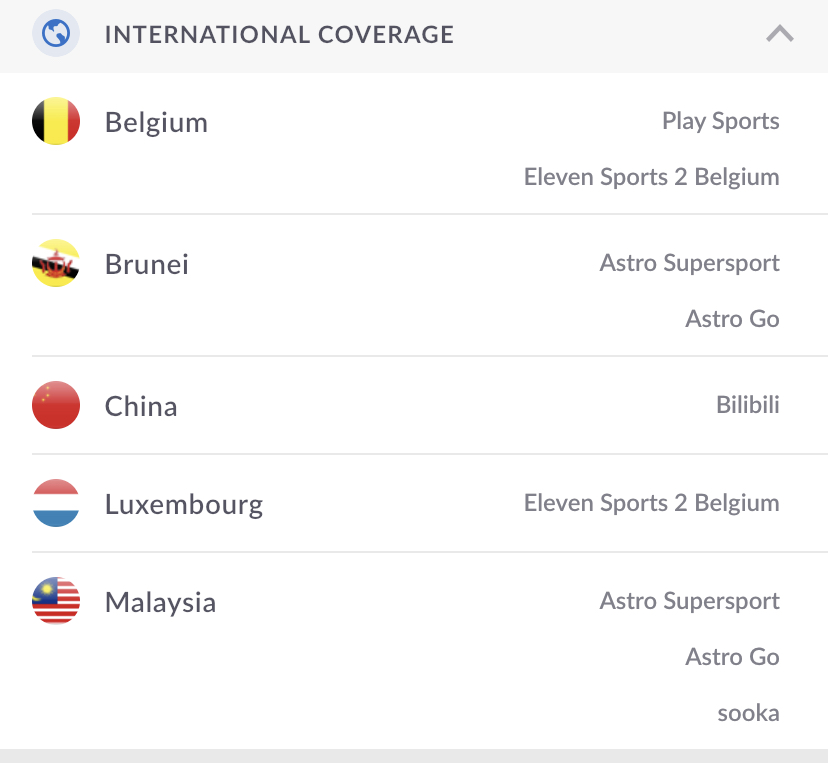828x763 pixels.
Task: Select the Luxembourg country name
Action: pos(184,505)
